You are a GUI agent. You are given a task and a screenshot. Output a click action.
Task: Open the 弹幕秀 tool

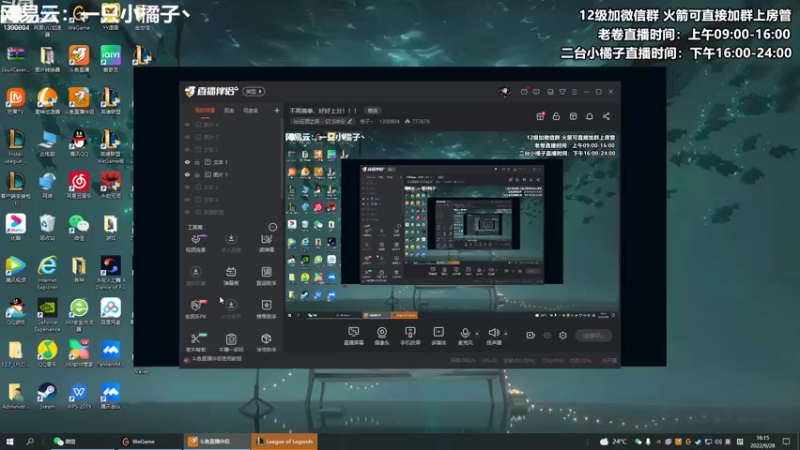point(231,276)
